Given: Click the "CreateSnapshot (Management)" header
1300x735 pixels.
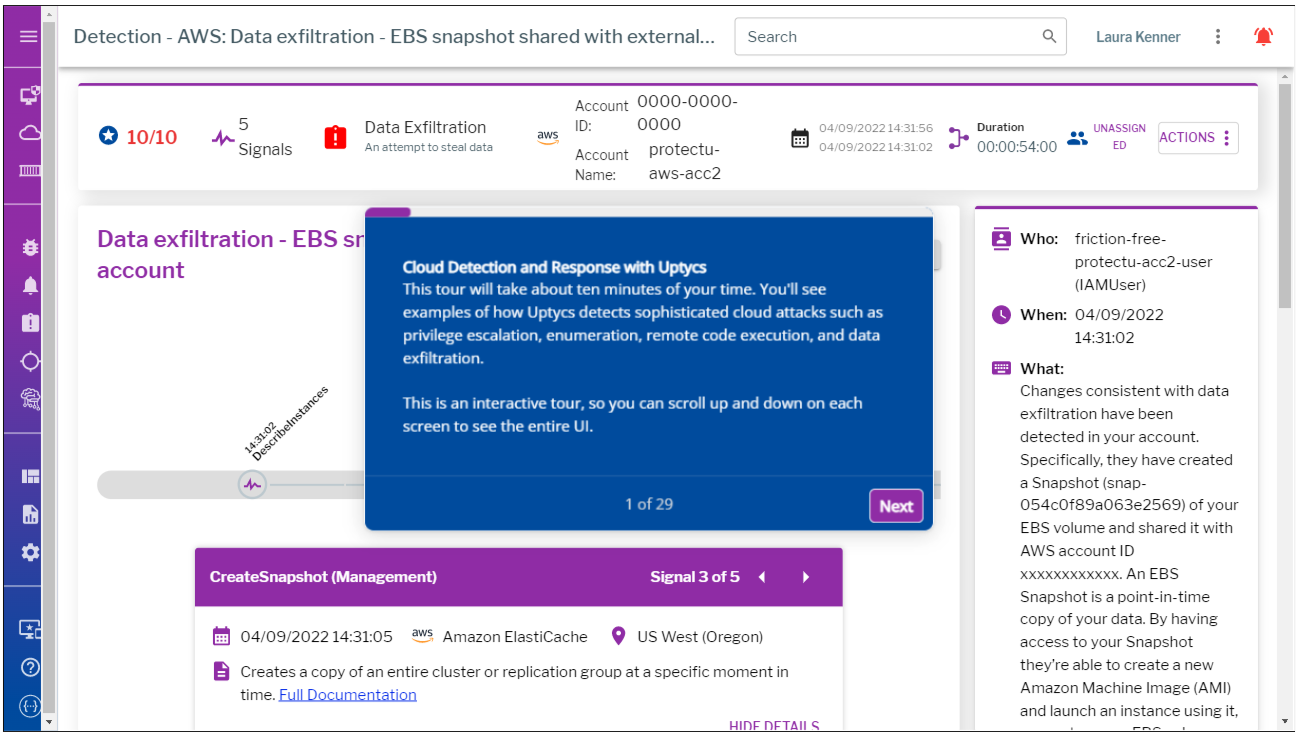Looking at the screenshot, I should (323, 577).
